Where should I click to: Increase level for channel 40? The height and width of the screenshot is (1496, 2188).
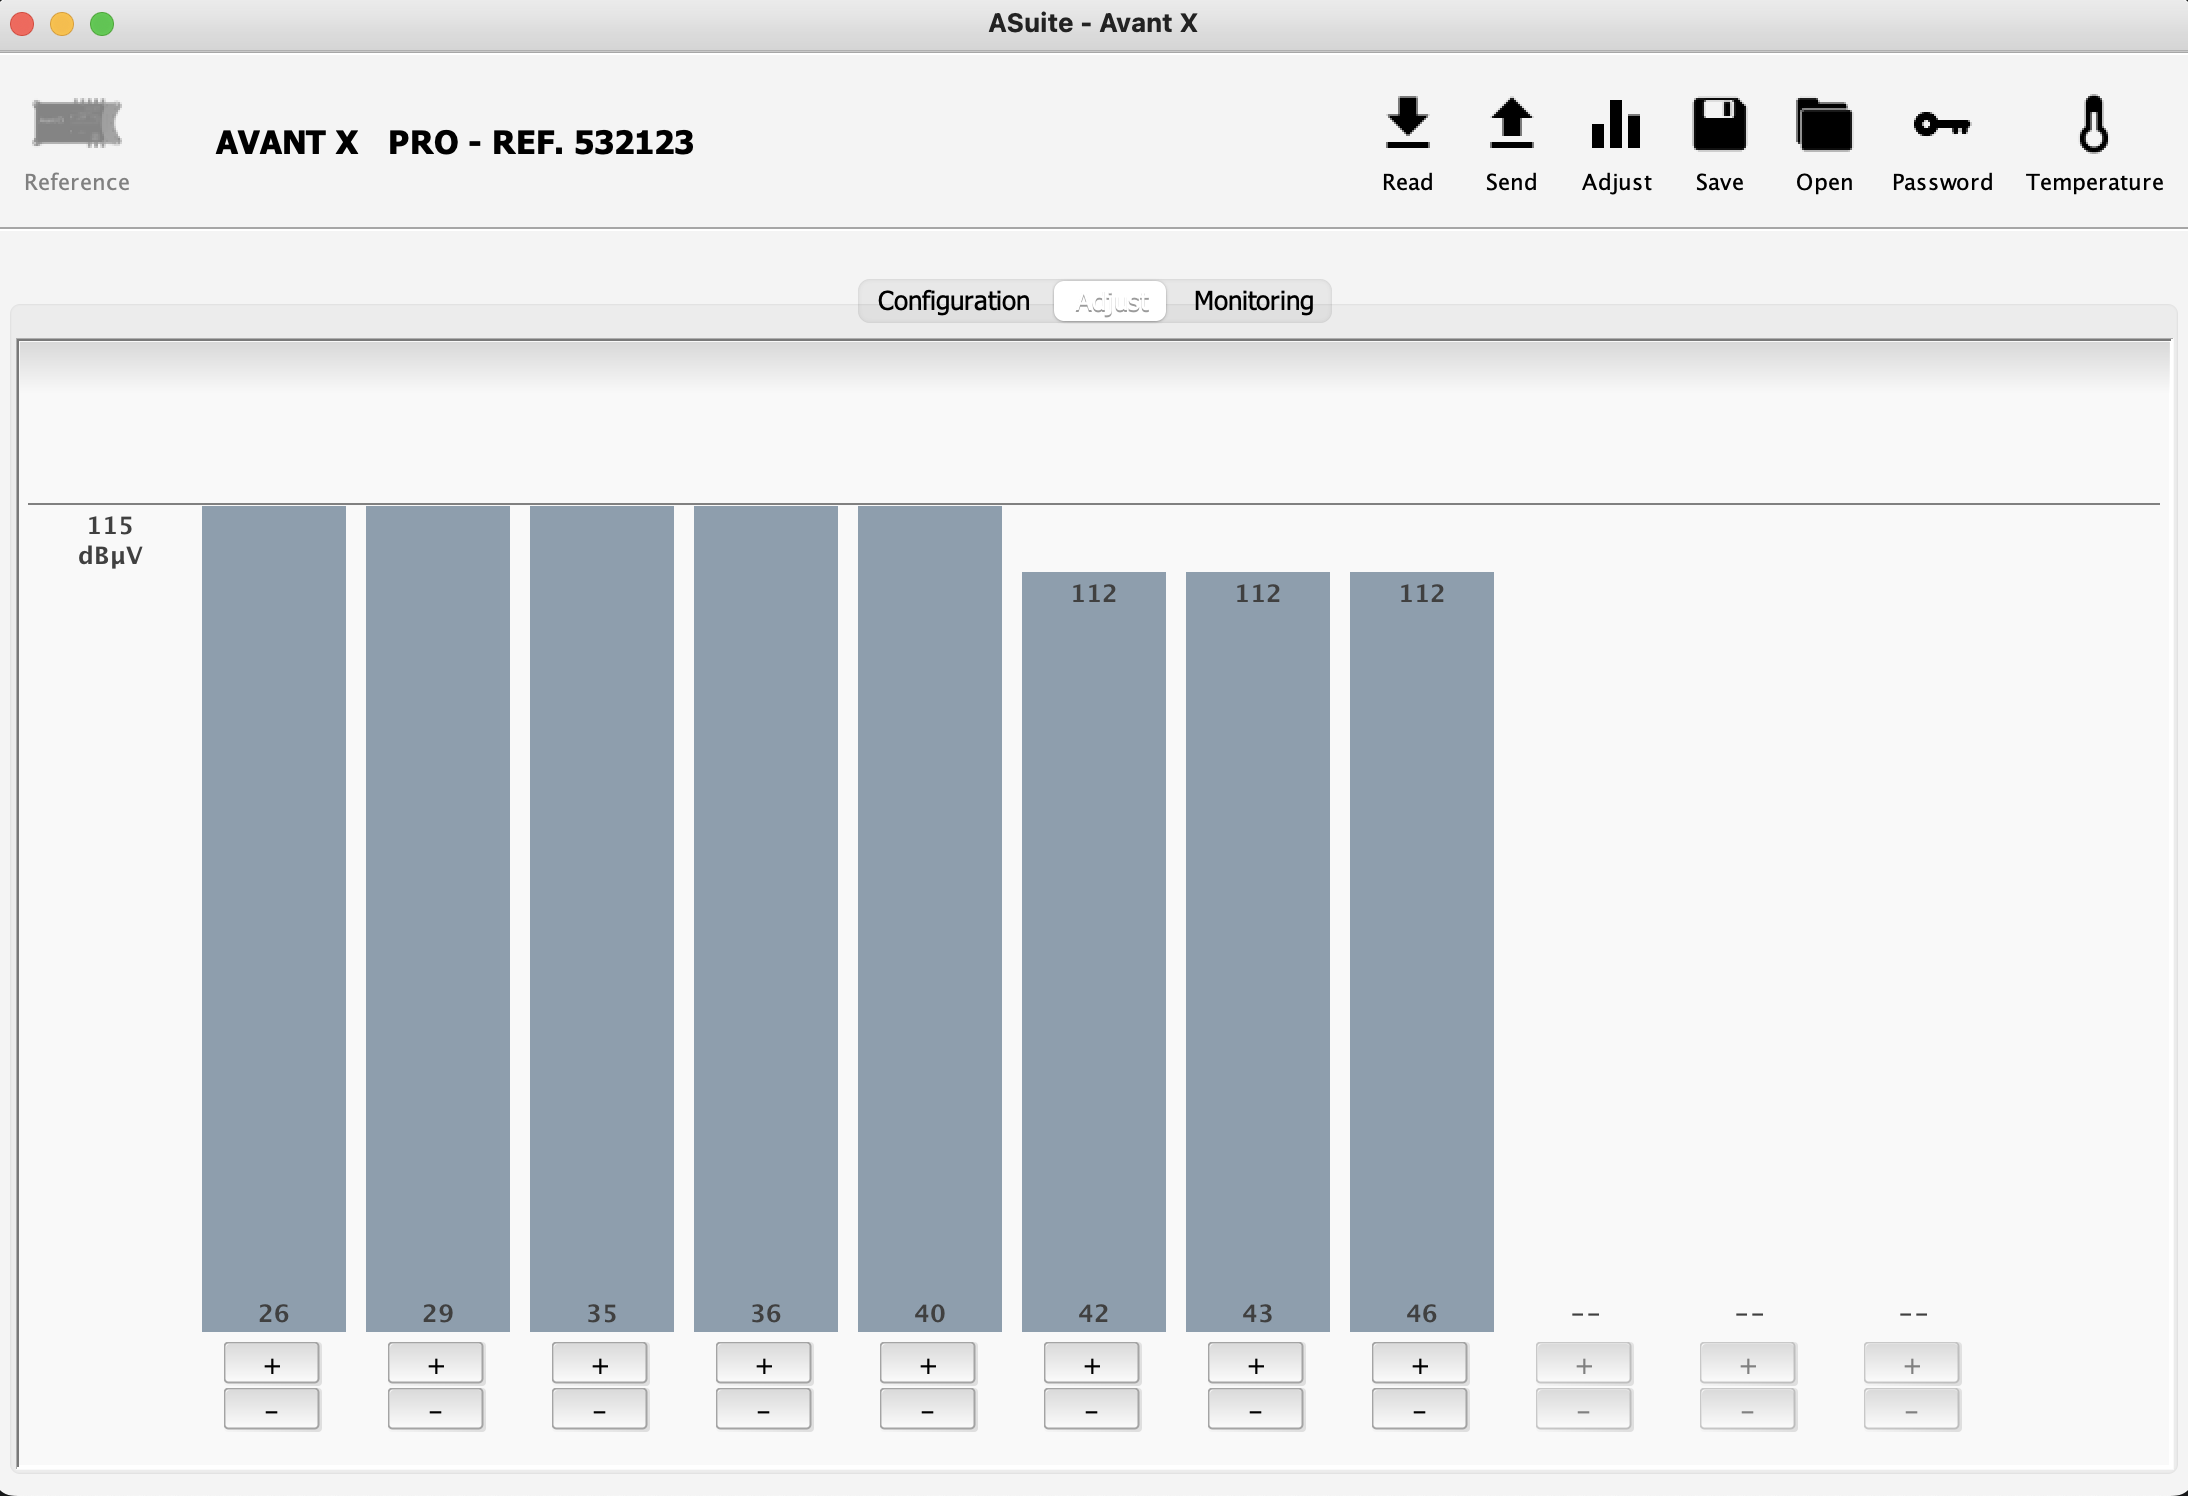(x=928, y=1364)
